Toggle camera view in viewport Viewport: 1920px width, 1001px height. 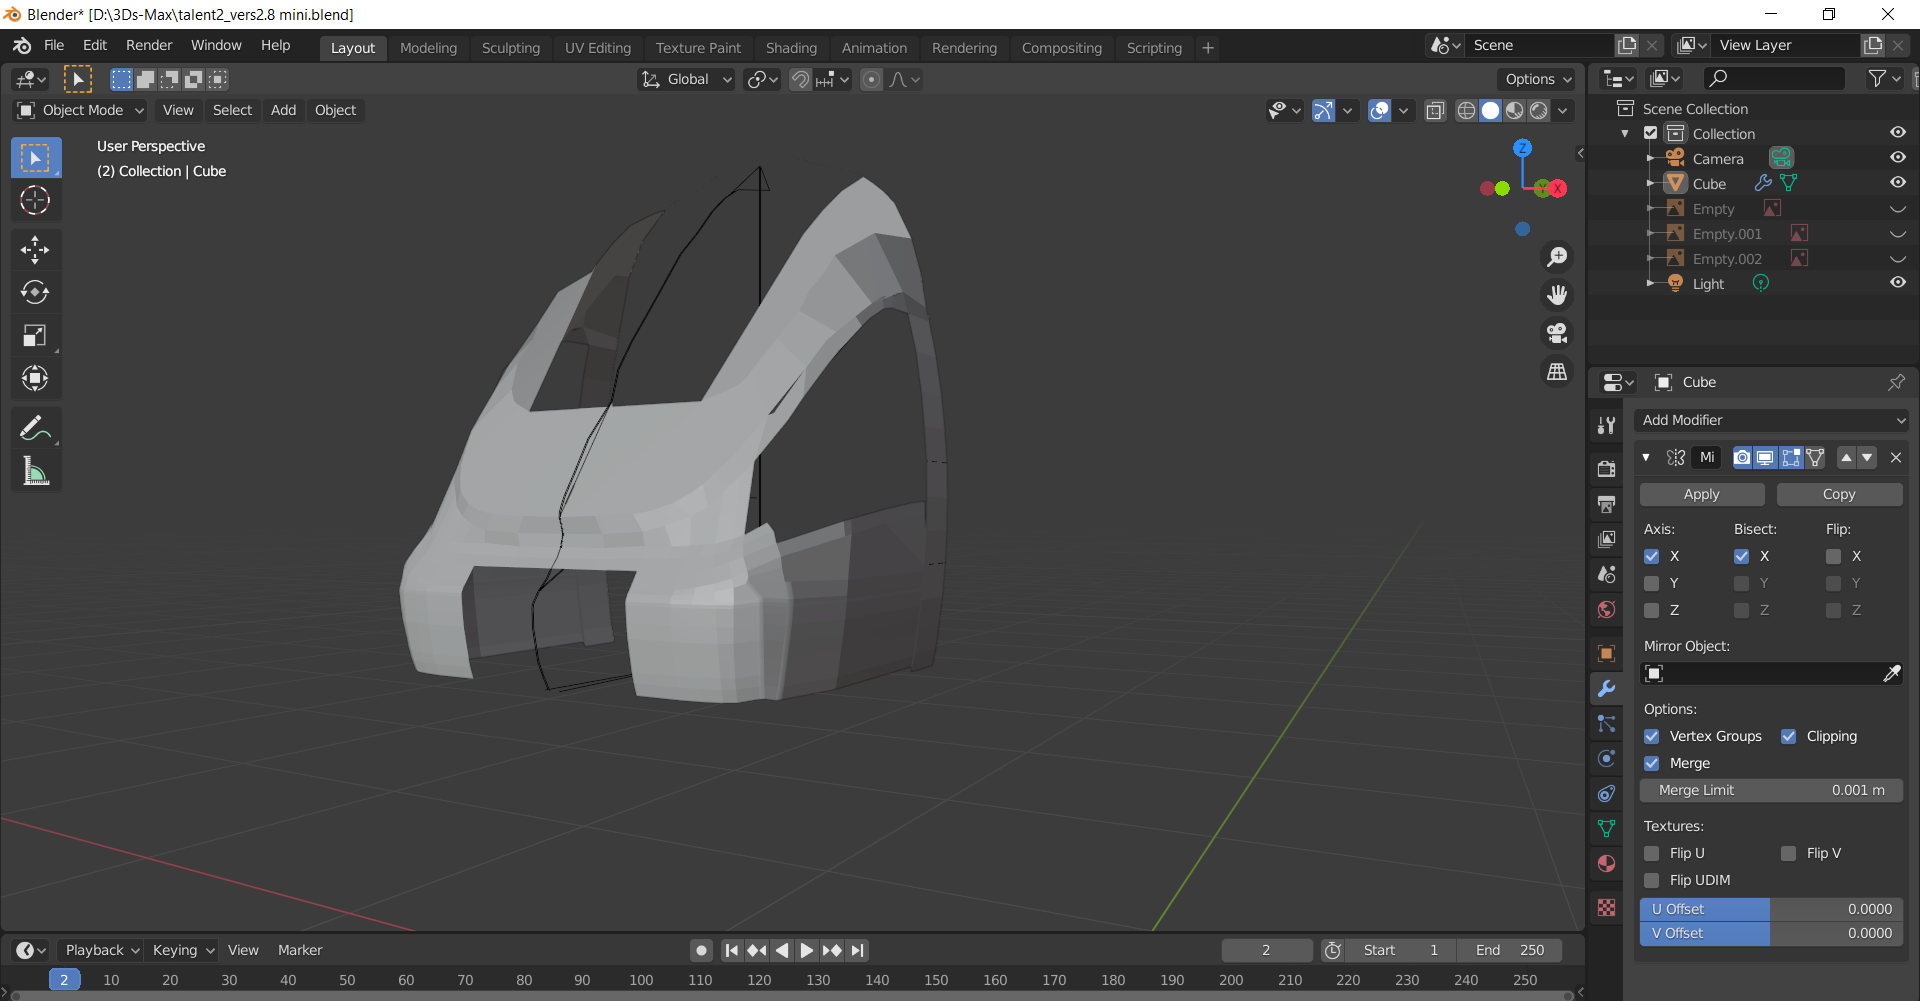[x=1557, y=333]
